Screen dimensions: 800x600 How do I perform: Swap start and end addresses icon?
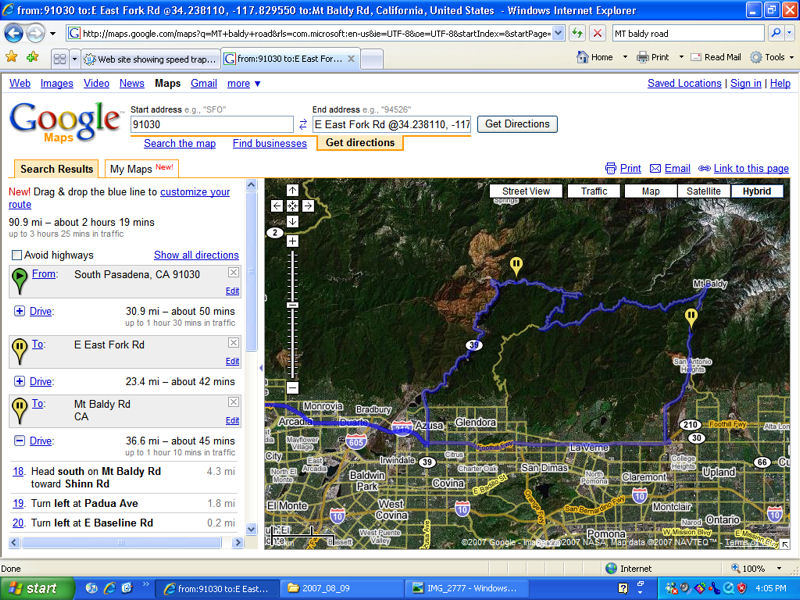point(303,124)
